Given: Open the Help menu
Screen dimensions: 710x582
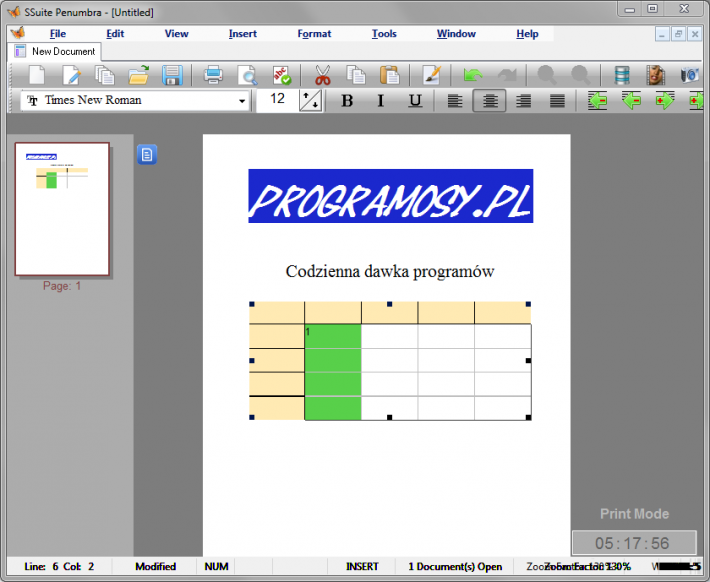Looking at the screenshot, I should pyautogui.click(x=527, y=34).
